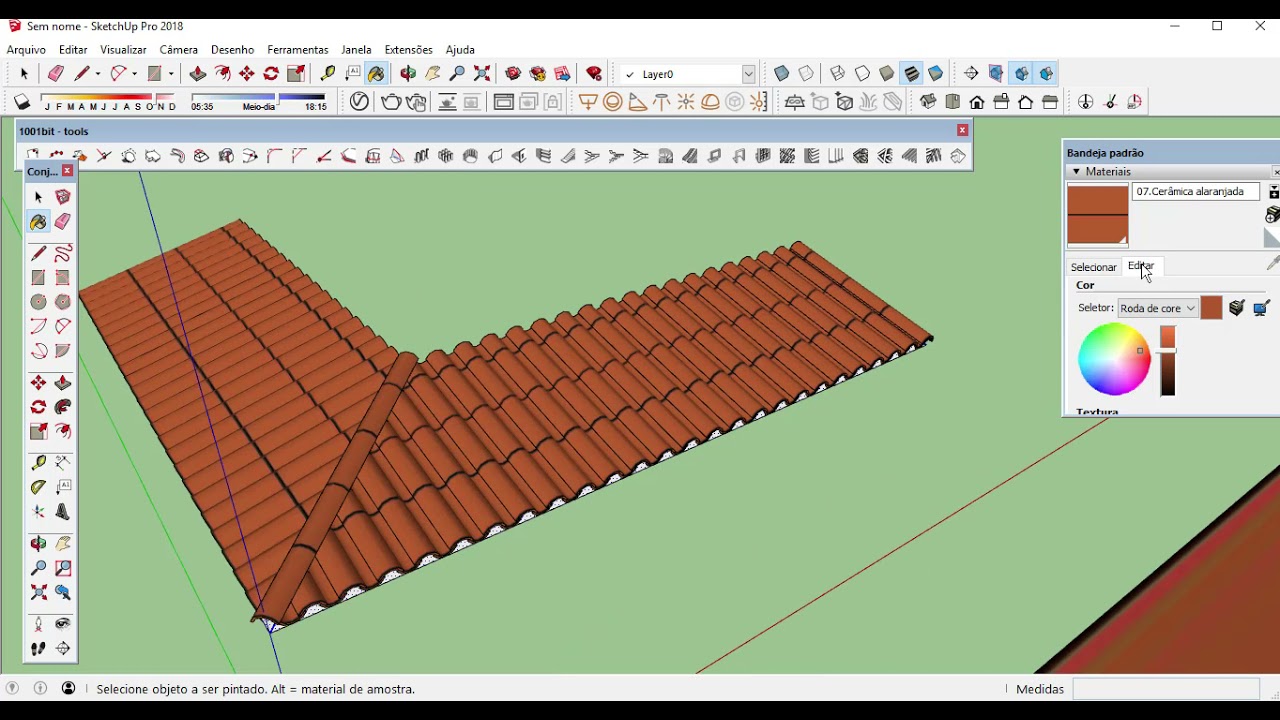Select the eyedropper sample paint icon
Image resolution: width=1280 pixels, height=720 pixels.
click(x=1273, y=263)
